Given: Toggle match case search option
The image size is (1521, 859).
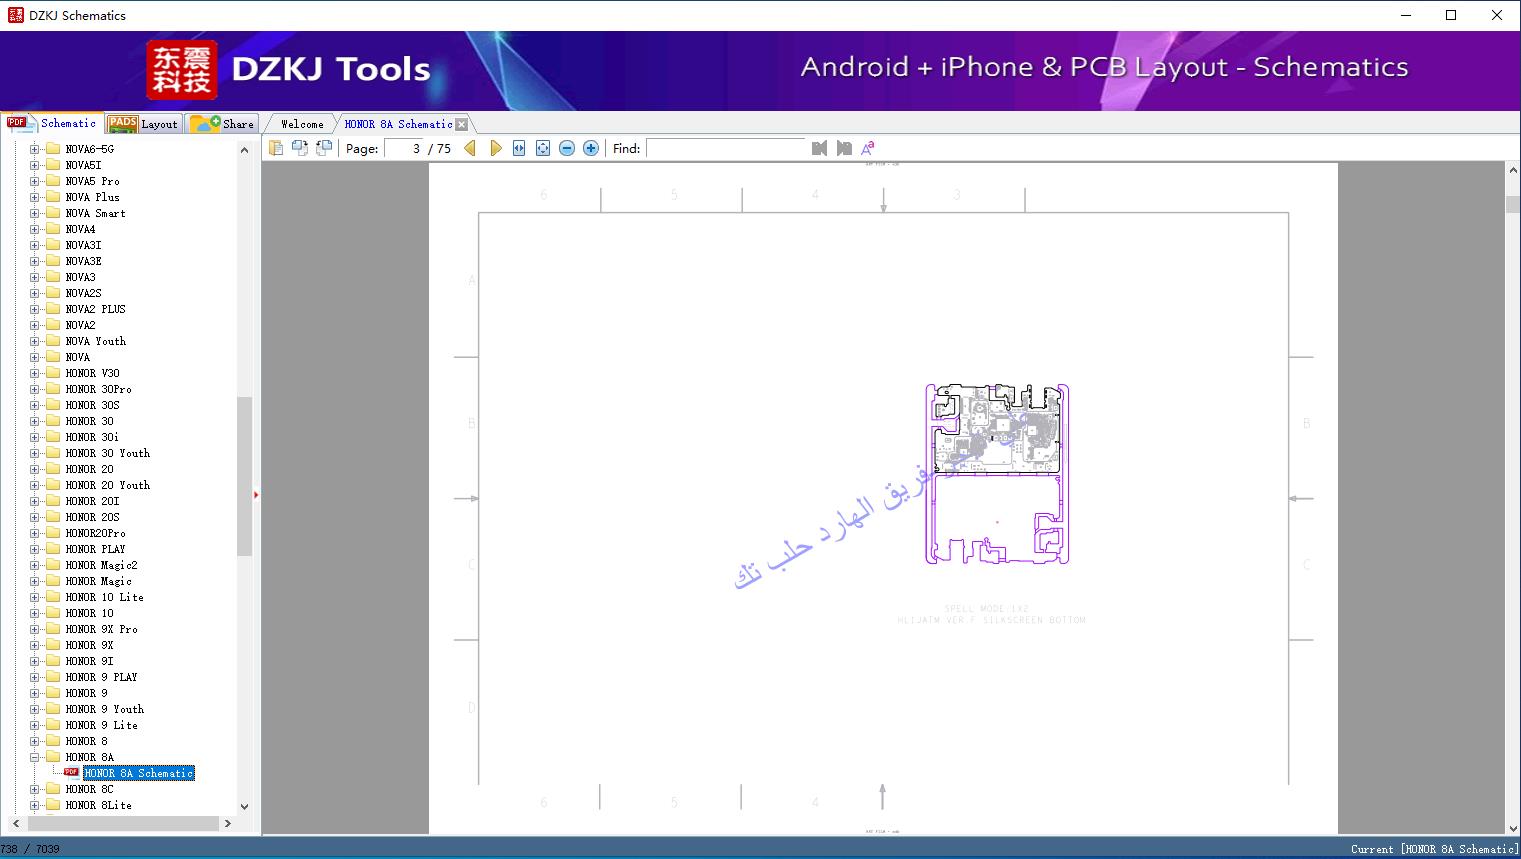Looking at the screenshot, I should coord(868,148).
